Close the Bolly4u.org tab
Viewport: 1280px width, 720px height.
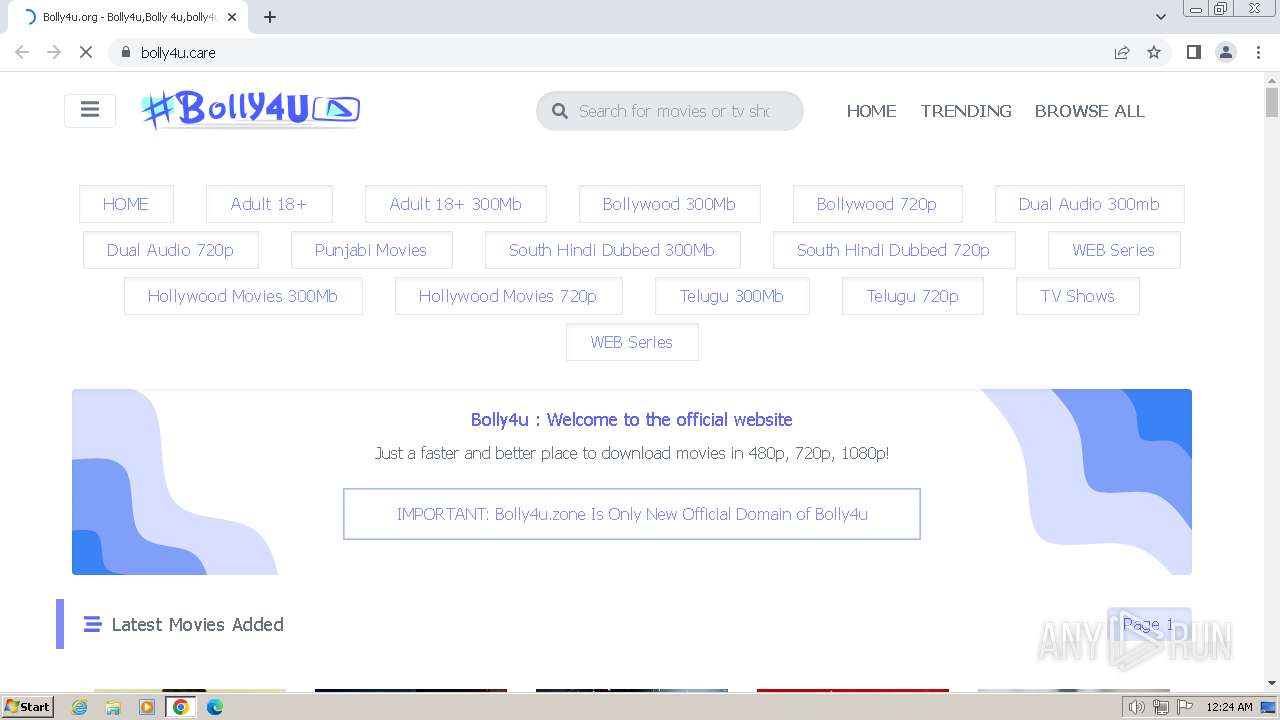232,17
